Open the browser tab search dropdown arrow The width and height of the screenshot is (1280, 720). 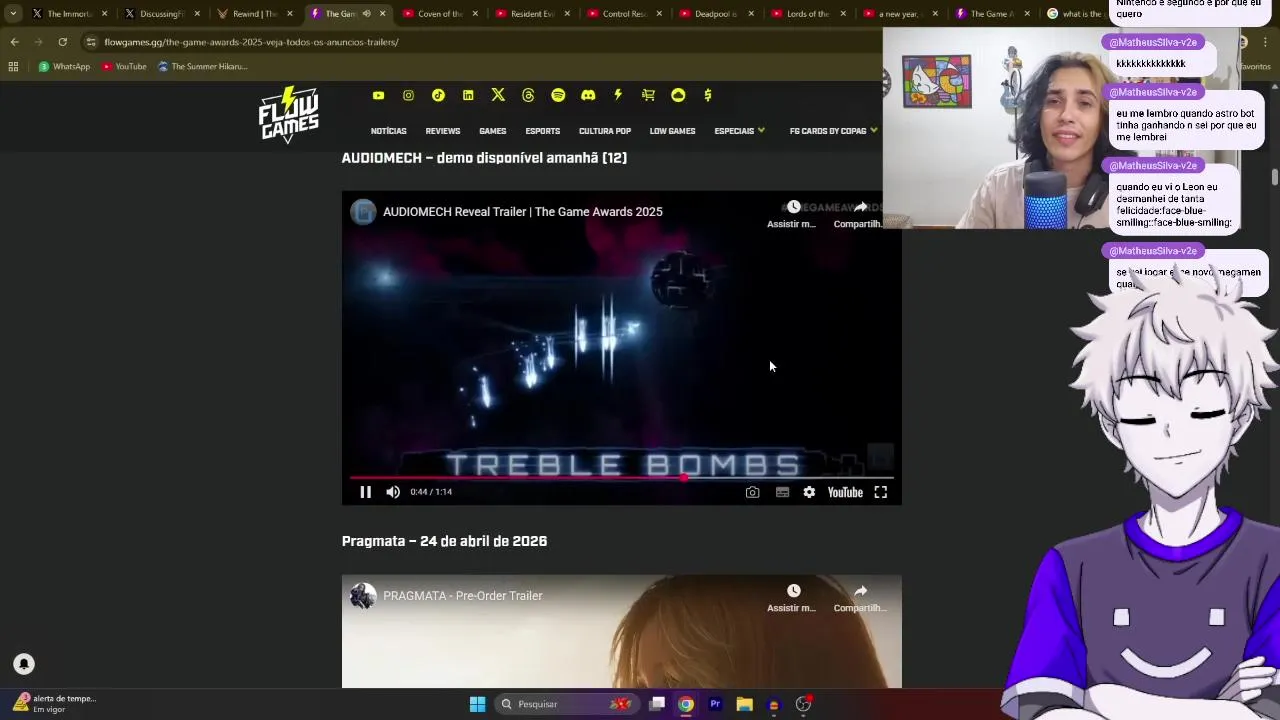tap(13, 14)
